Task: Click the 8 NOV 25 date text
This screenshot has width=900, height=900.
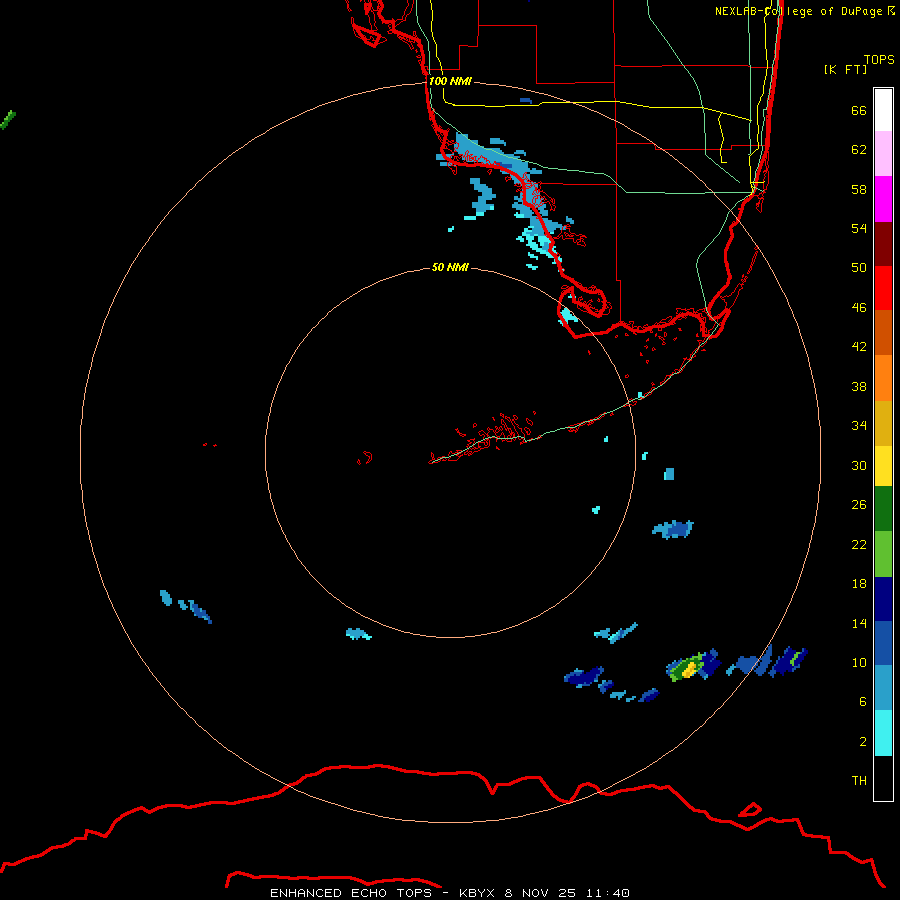Action: click(x=540, y=893)
